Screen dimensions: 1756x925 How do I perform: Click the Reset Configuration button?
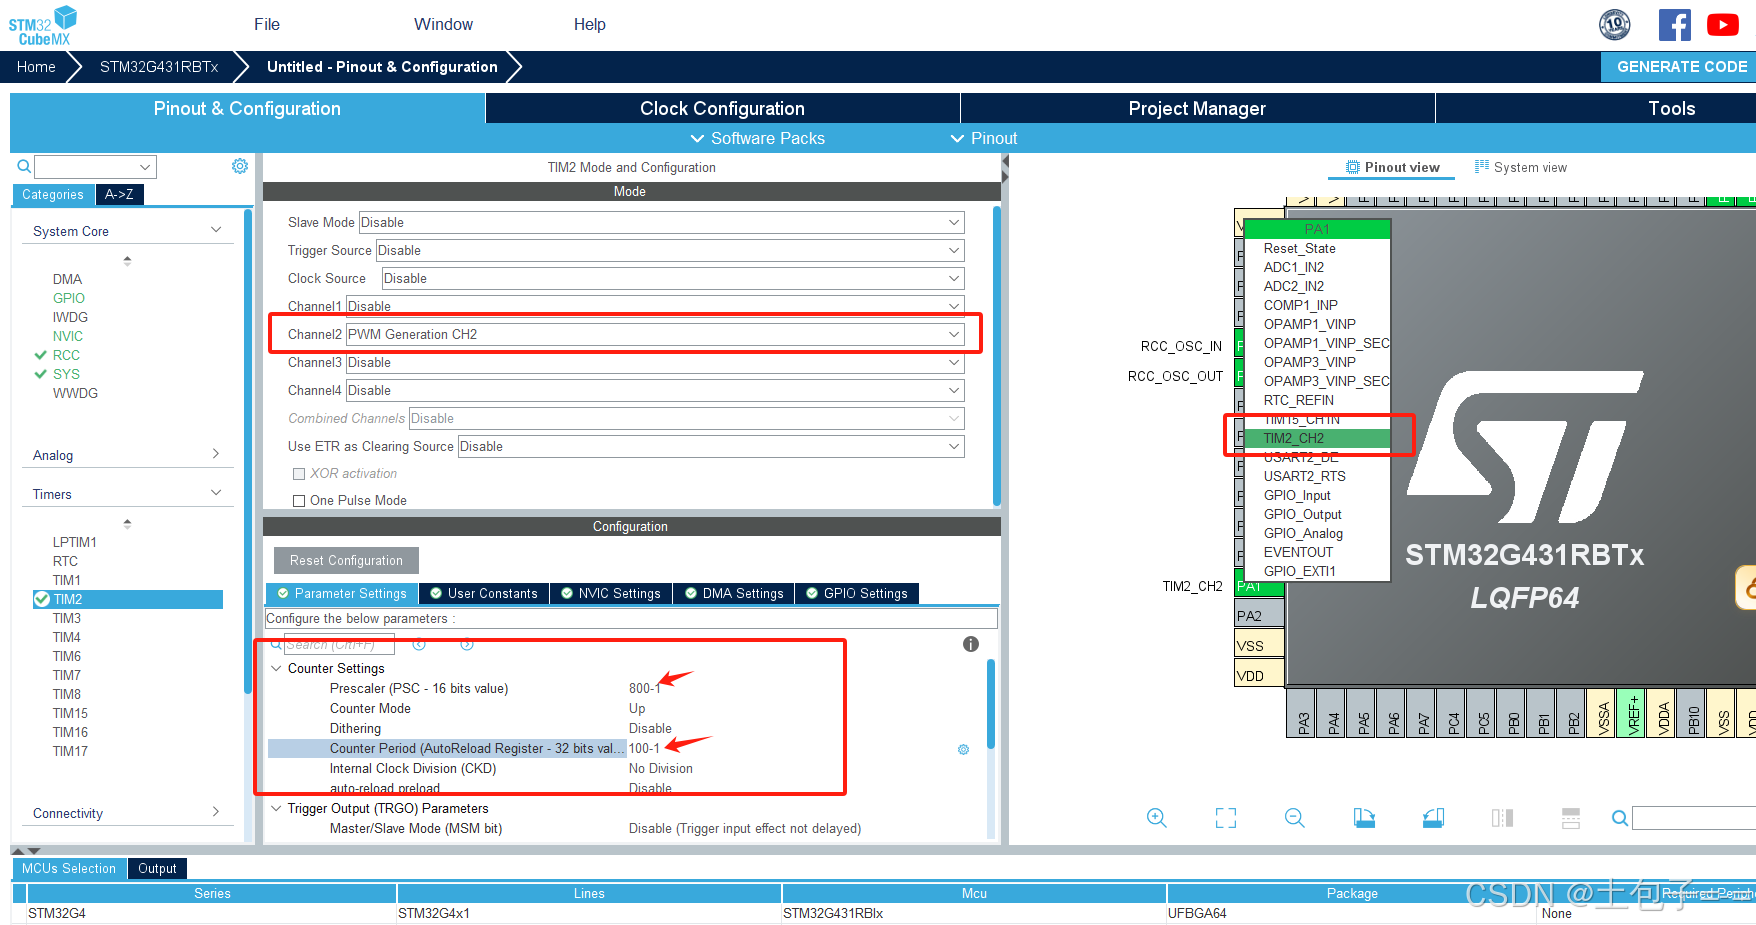pyautogui.click(x=346, y=560)
